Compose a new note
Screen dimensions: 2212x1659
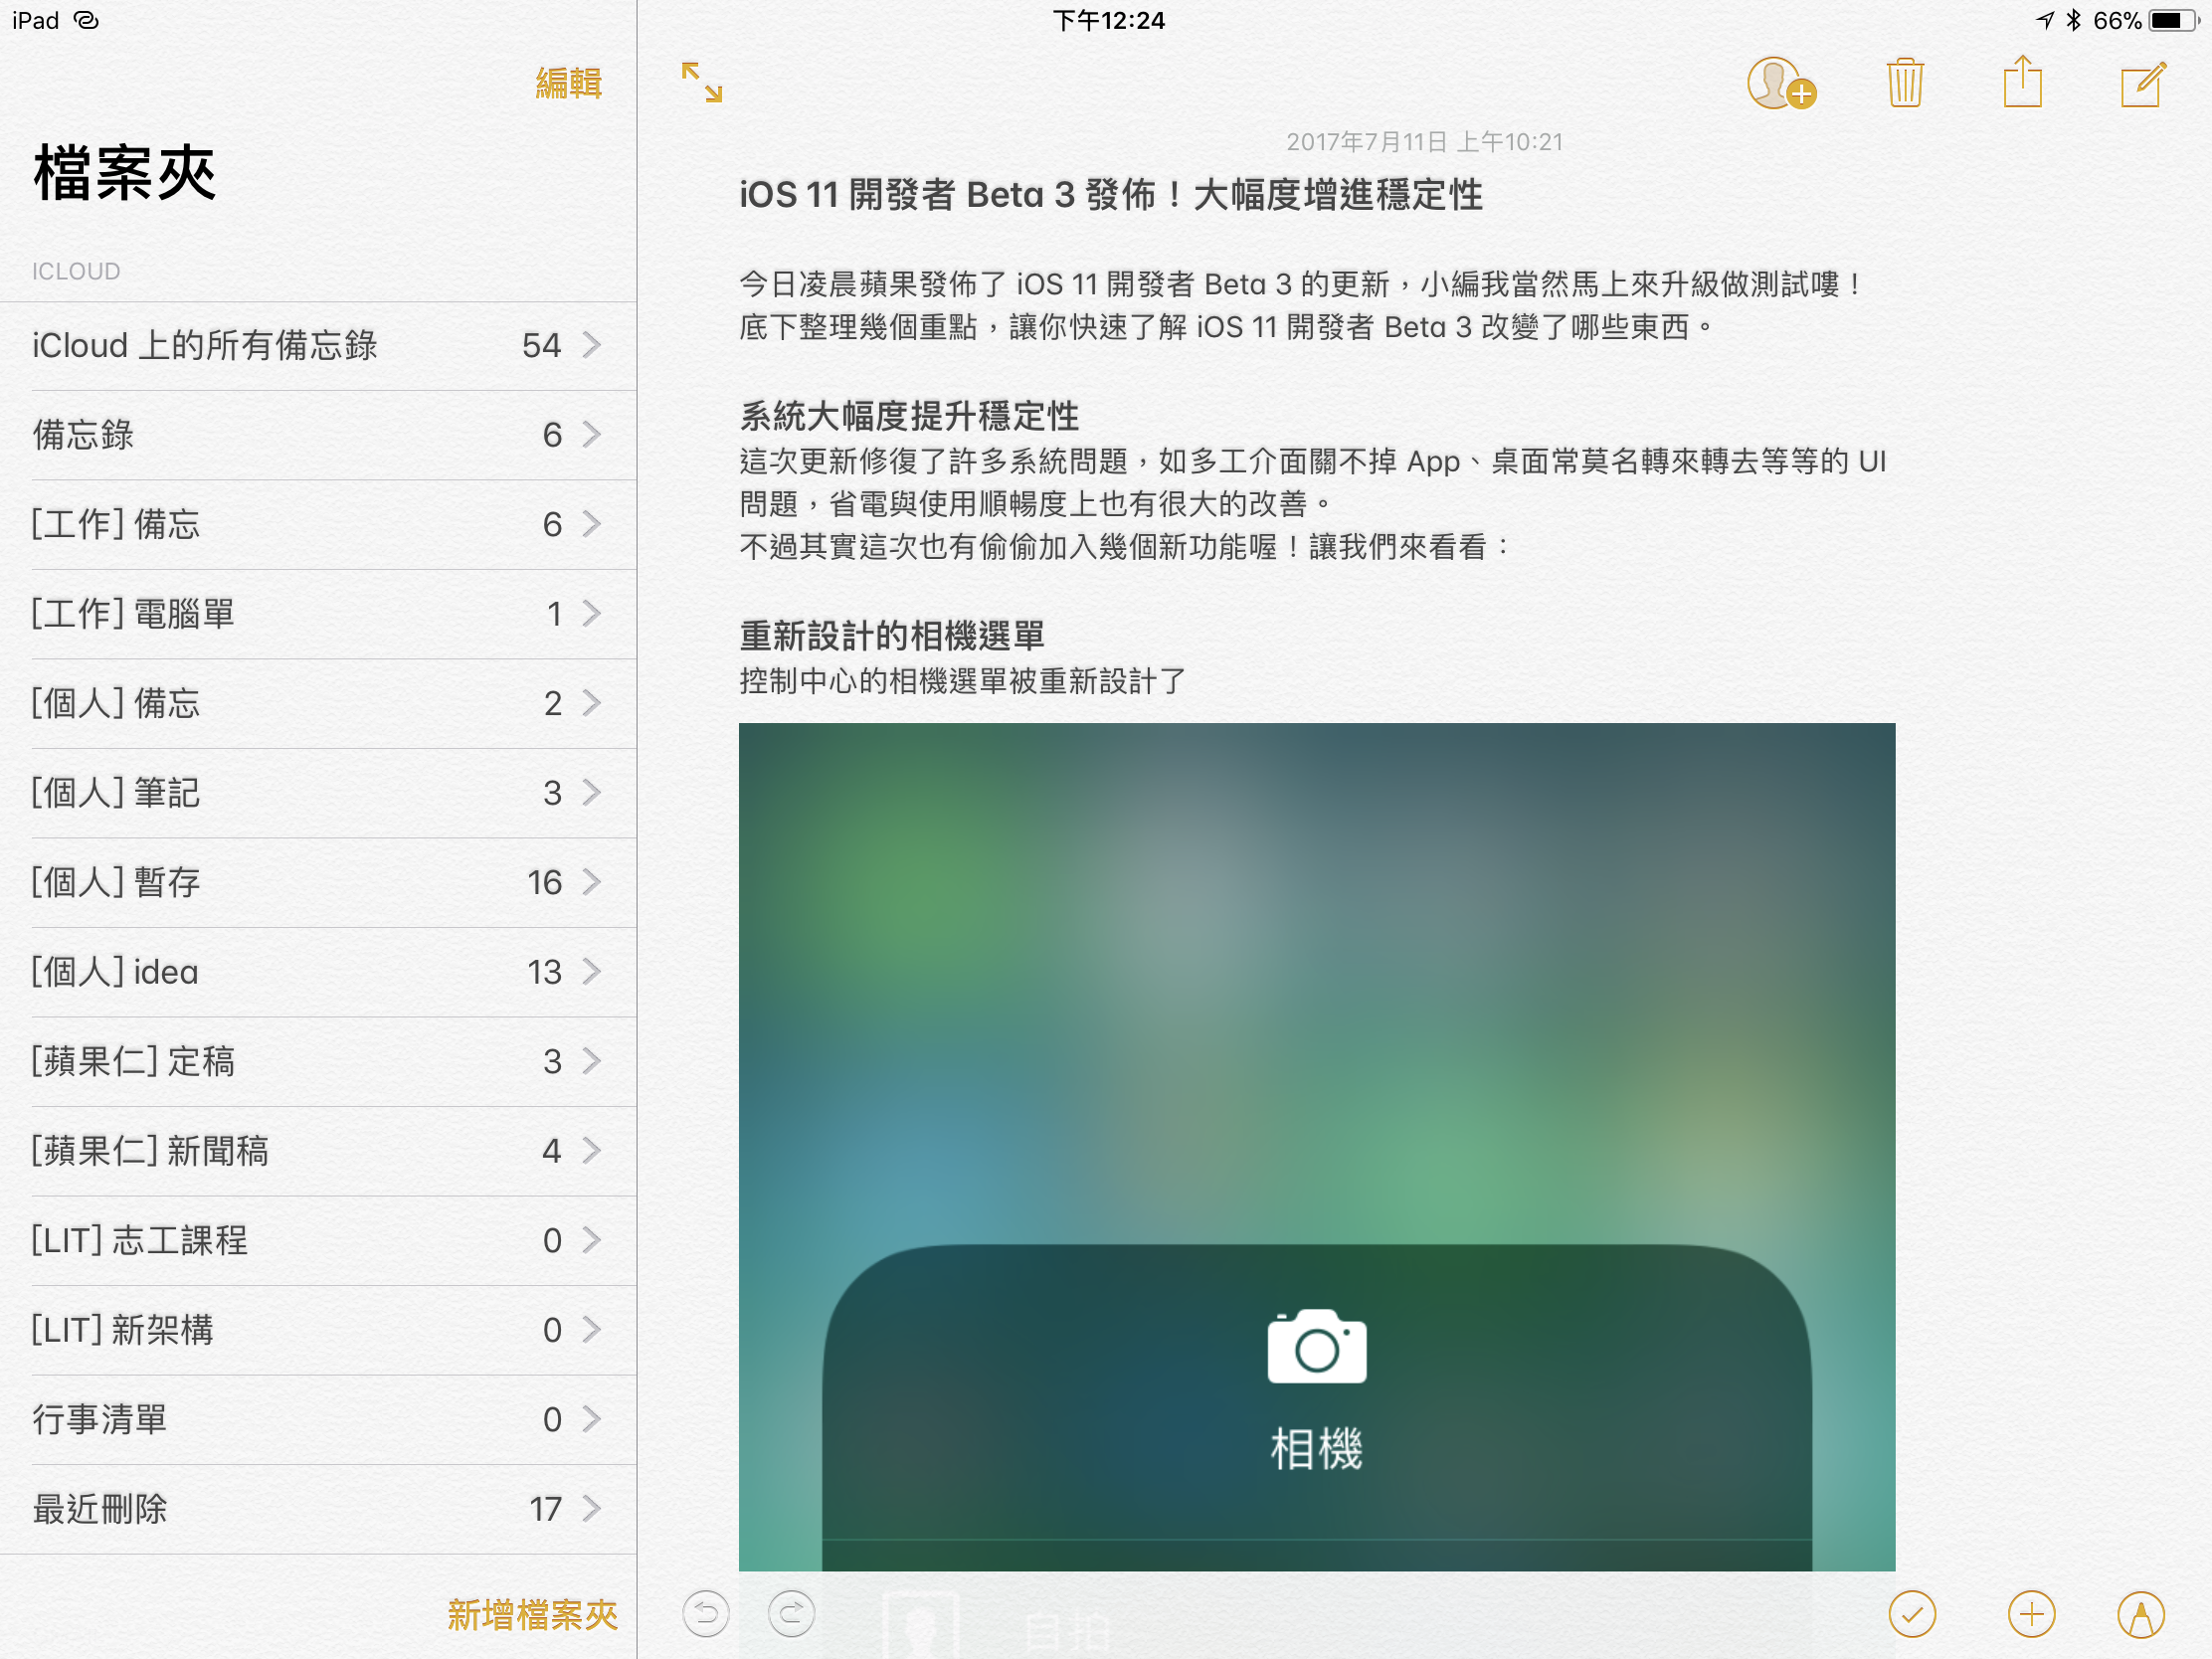(2143, 83)
